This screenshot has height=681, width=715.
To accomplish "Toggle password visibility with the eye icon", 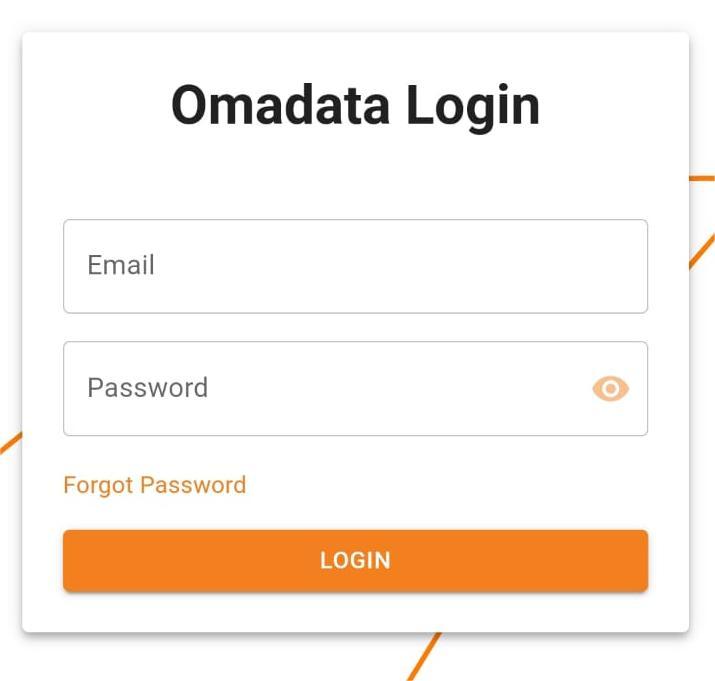I will [x=611, y=389].
